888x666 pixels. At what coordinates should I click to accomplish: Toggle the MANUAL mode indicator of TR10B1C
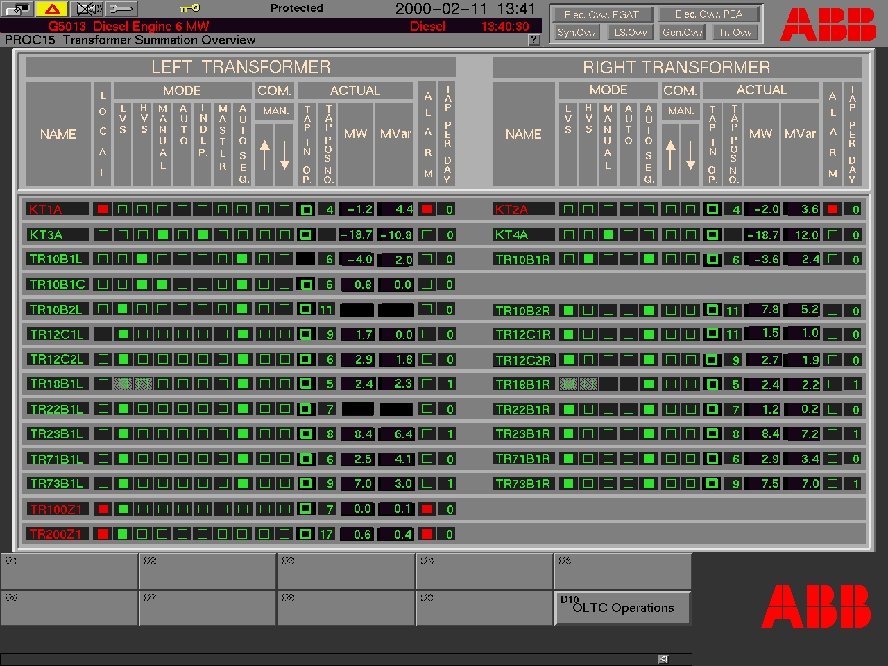point(163,284)
